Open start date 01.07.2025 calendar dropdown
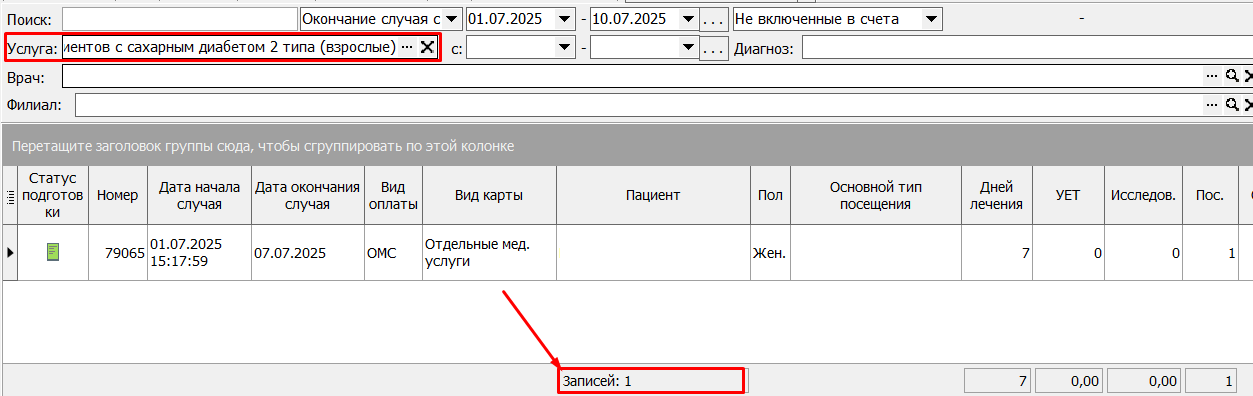Screen dimensions: 1253x396 [x=566, y=18]
